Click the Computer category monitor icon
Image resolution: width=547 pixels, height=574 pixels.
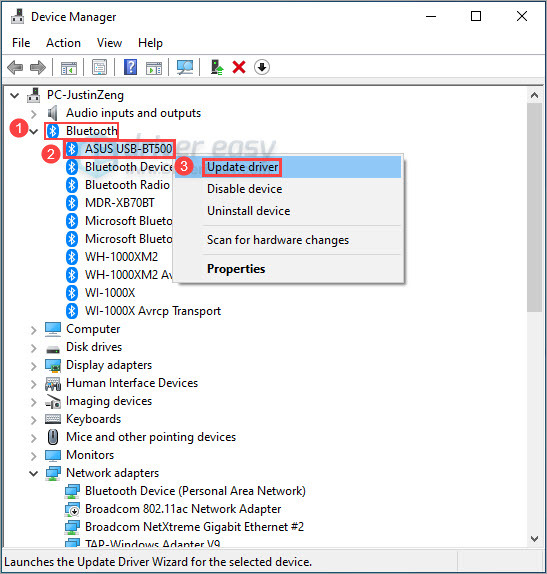53,329
